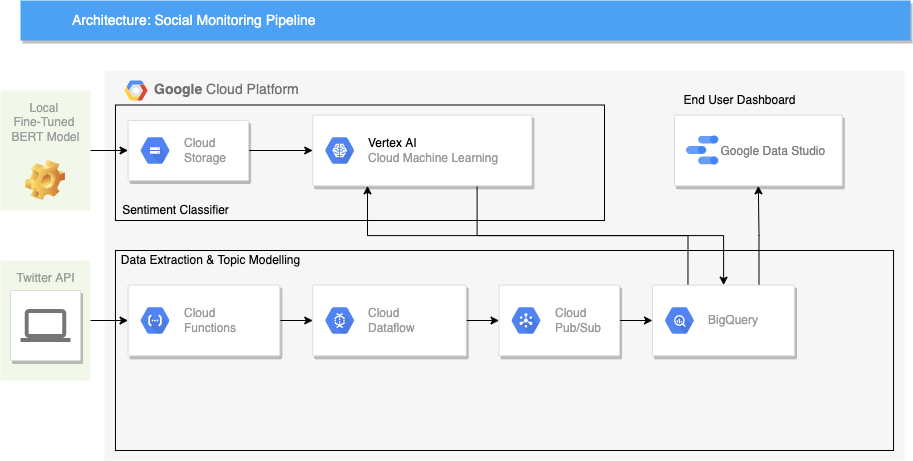The height and width of the screenshot is (461, 913).
Task: Click the Cloud Dataflow hexagon icon
Action: point(339,320)
